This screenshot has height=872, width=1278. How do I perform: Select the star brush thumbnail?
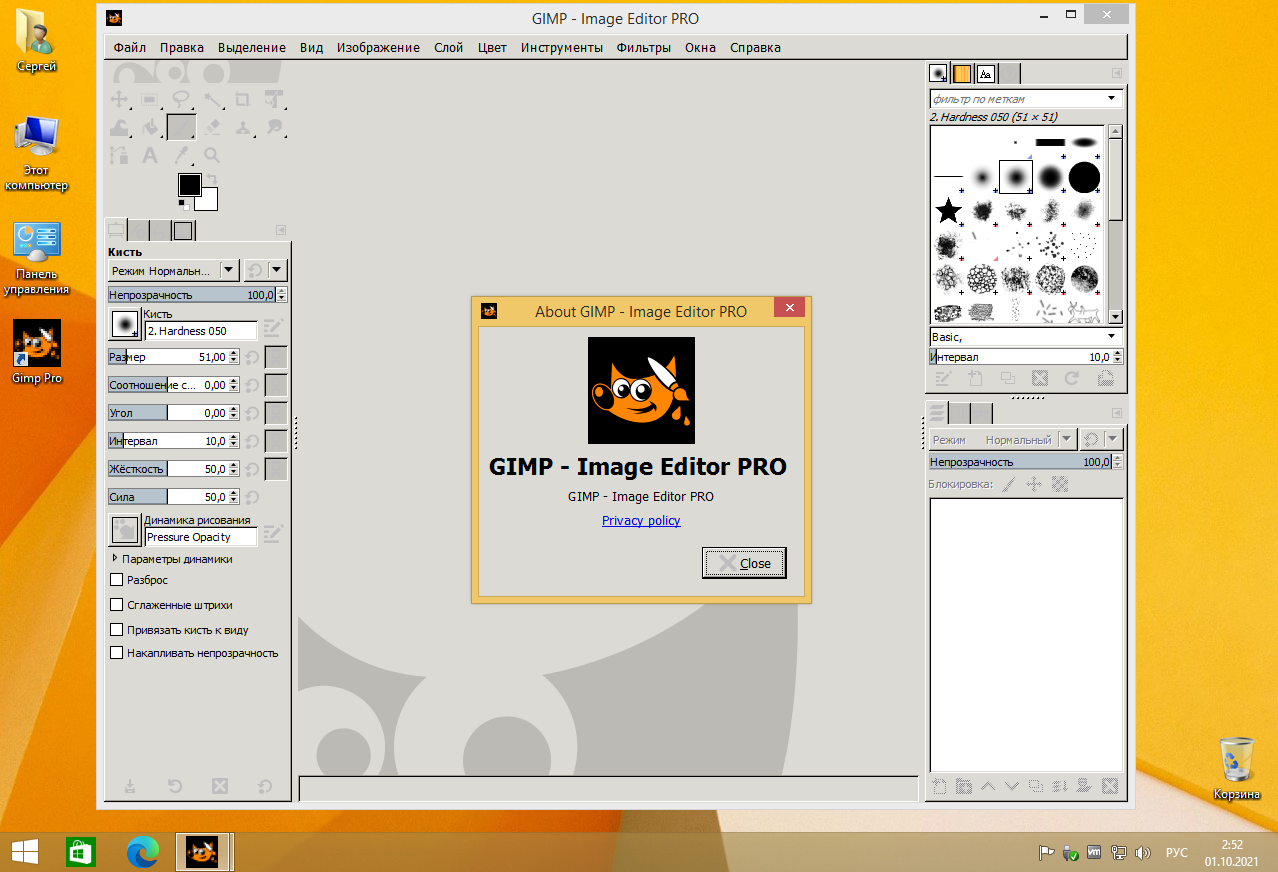pyautogui.click(x=948, y=210)
